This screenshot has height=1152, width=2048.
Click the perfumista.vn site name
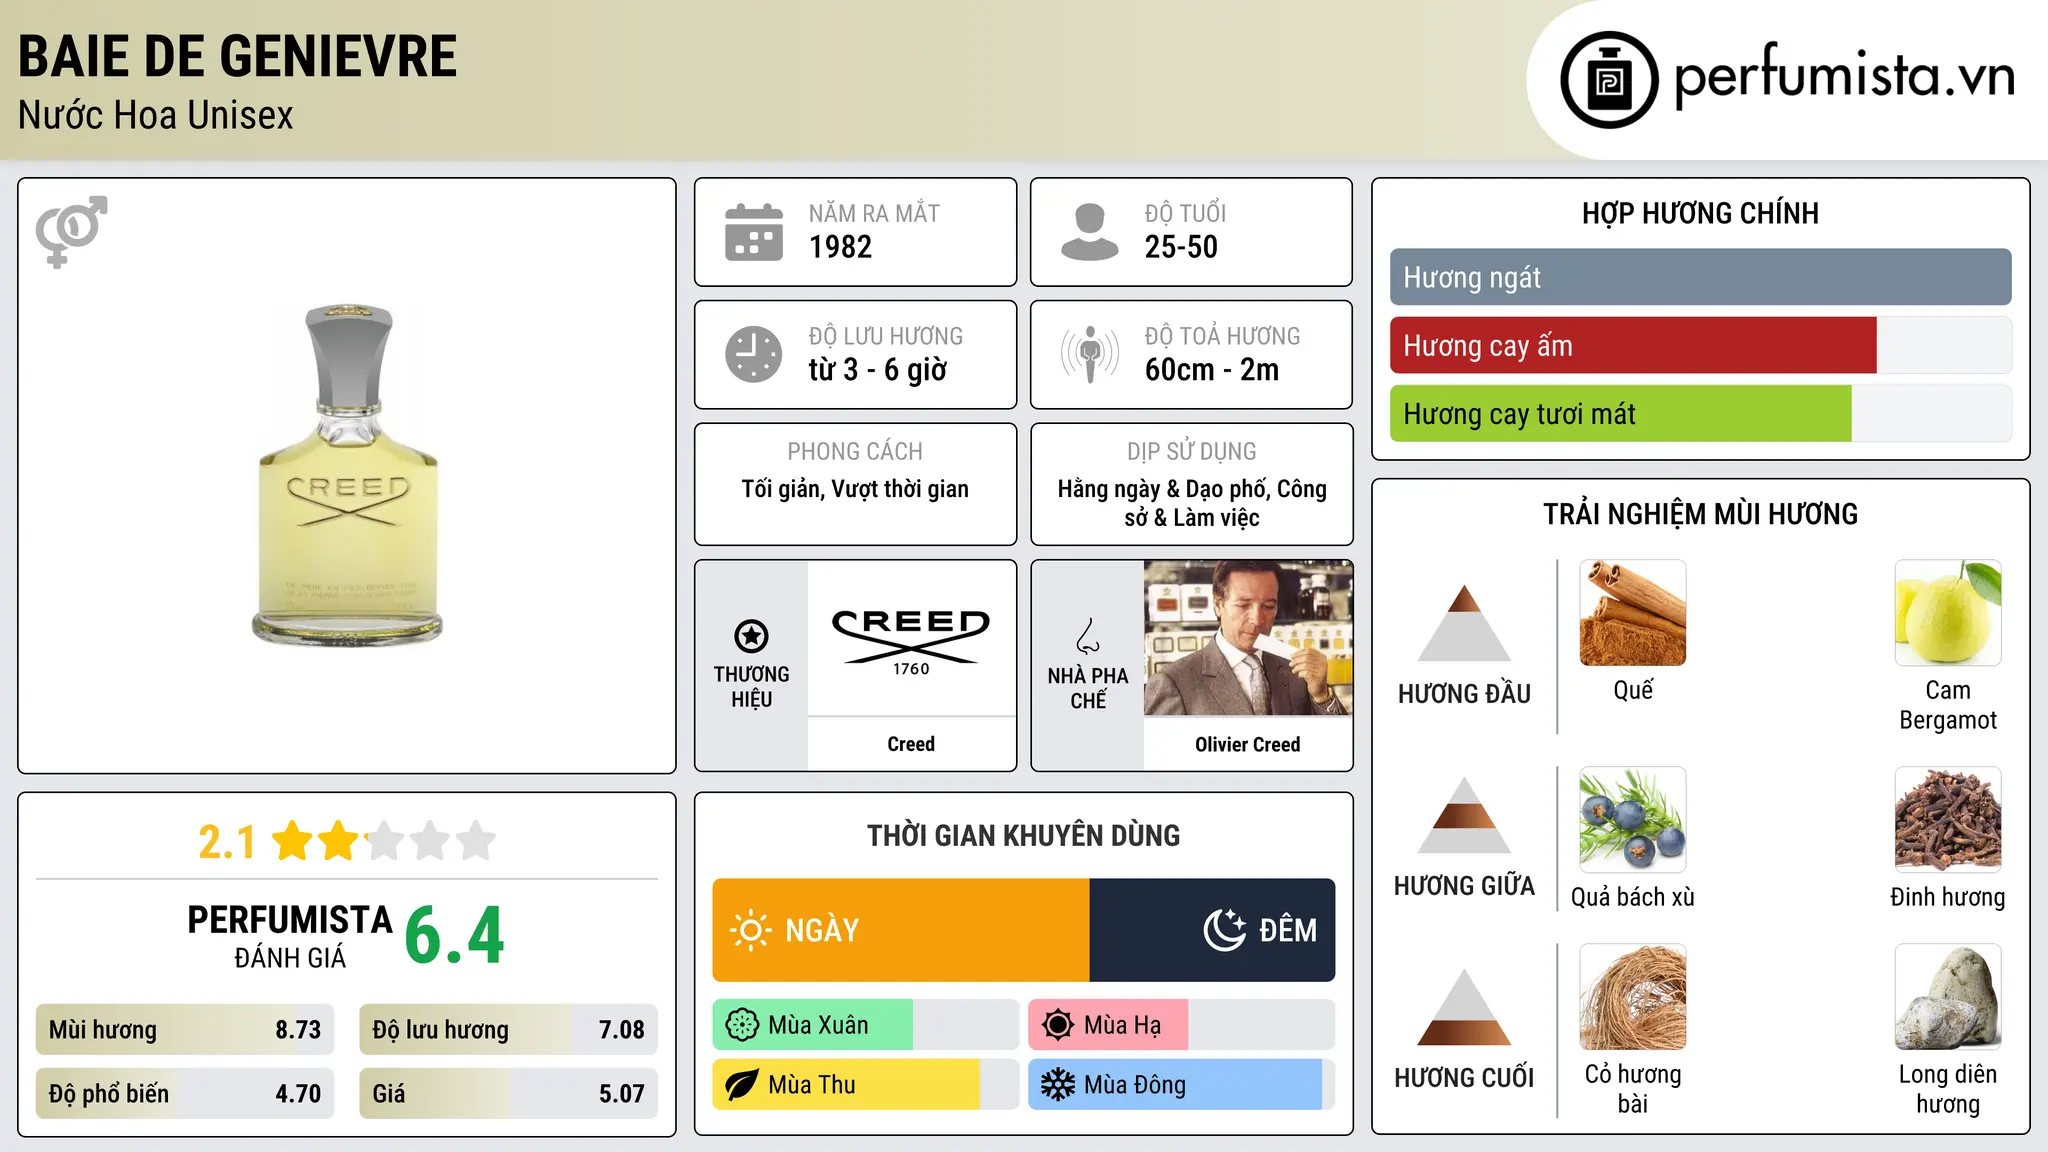pyautogui.click(x=1845, y=77)
